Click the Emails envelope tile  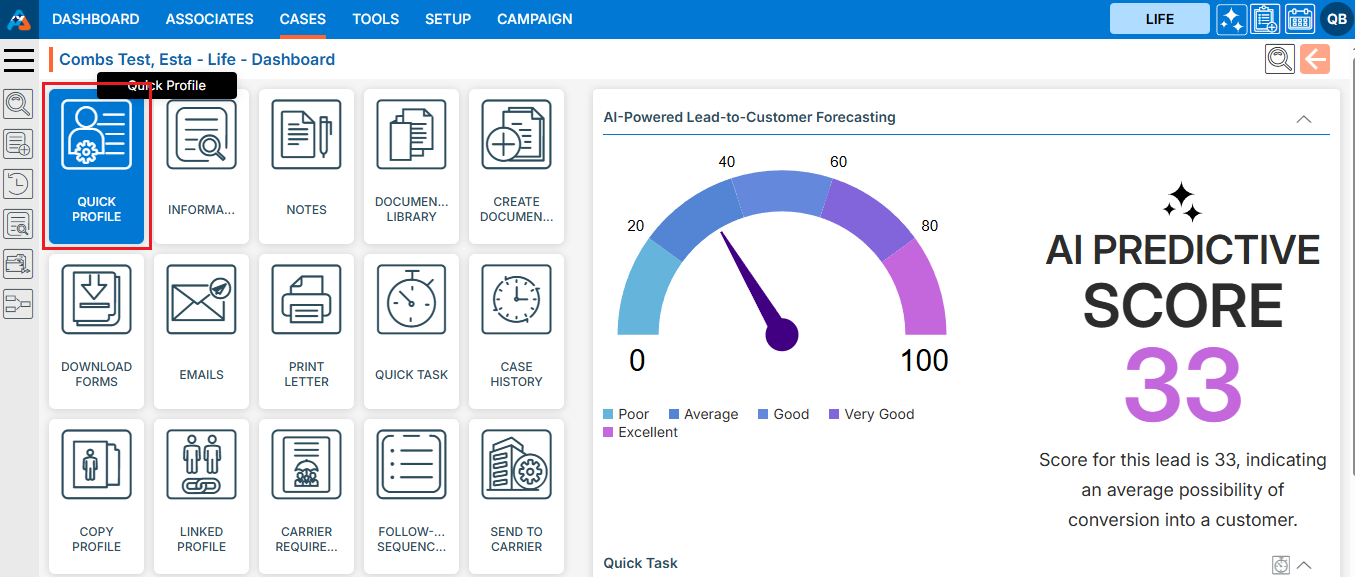(x=201, y=331)
